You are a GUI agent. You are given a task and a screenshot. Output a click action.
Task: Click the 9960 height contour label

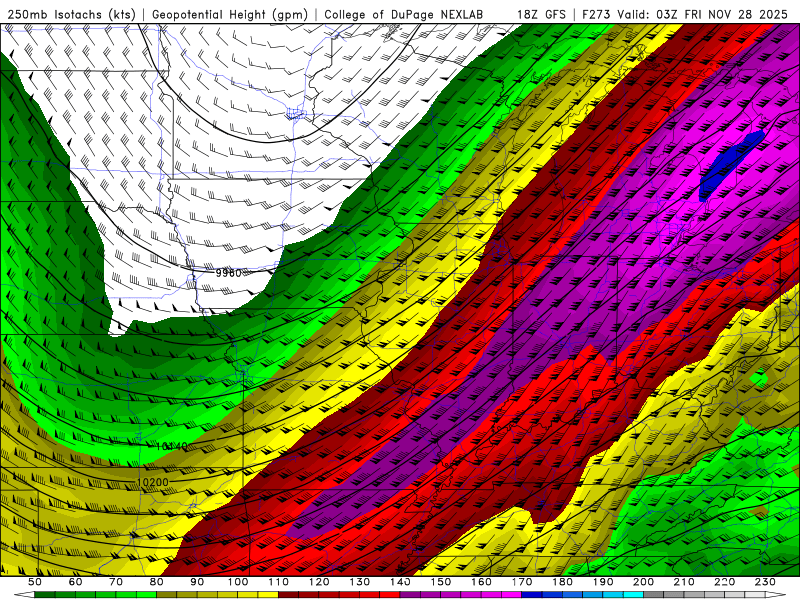228,273
